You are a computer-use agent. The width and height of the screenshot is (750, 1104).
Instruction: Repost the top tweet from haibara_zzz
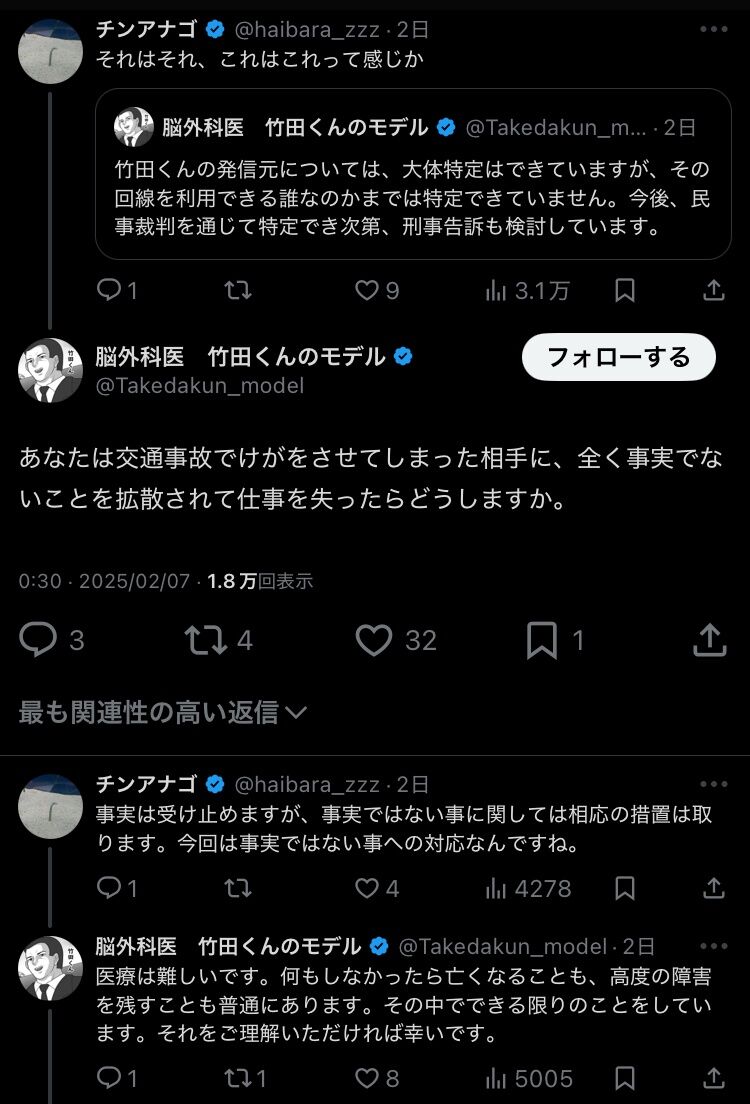(238, 290)
